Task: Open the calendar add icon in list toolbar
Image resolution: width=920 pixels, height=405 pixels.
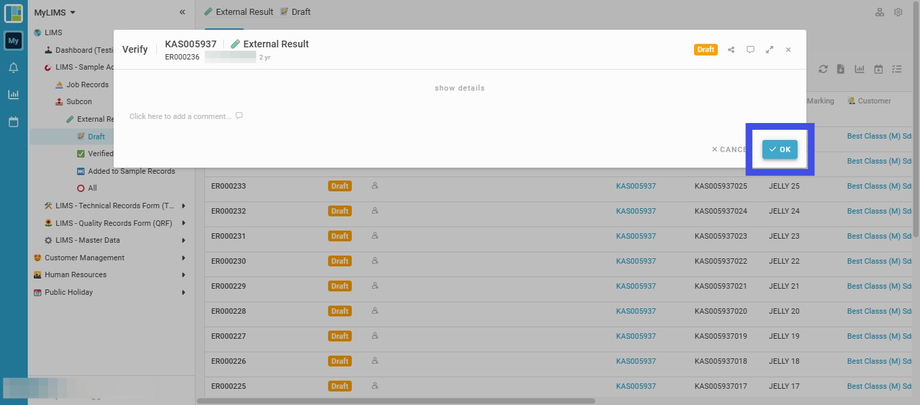Action: (878, 69)
